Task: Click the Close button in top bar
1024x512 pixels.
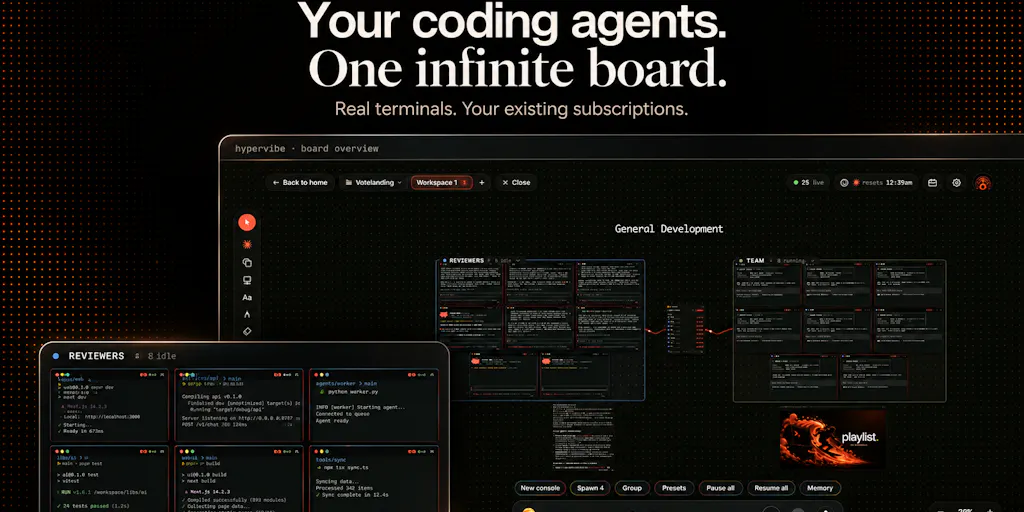Action: click(x=516, y=183)
